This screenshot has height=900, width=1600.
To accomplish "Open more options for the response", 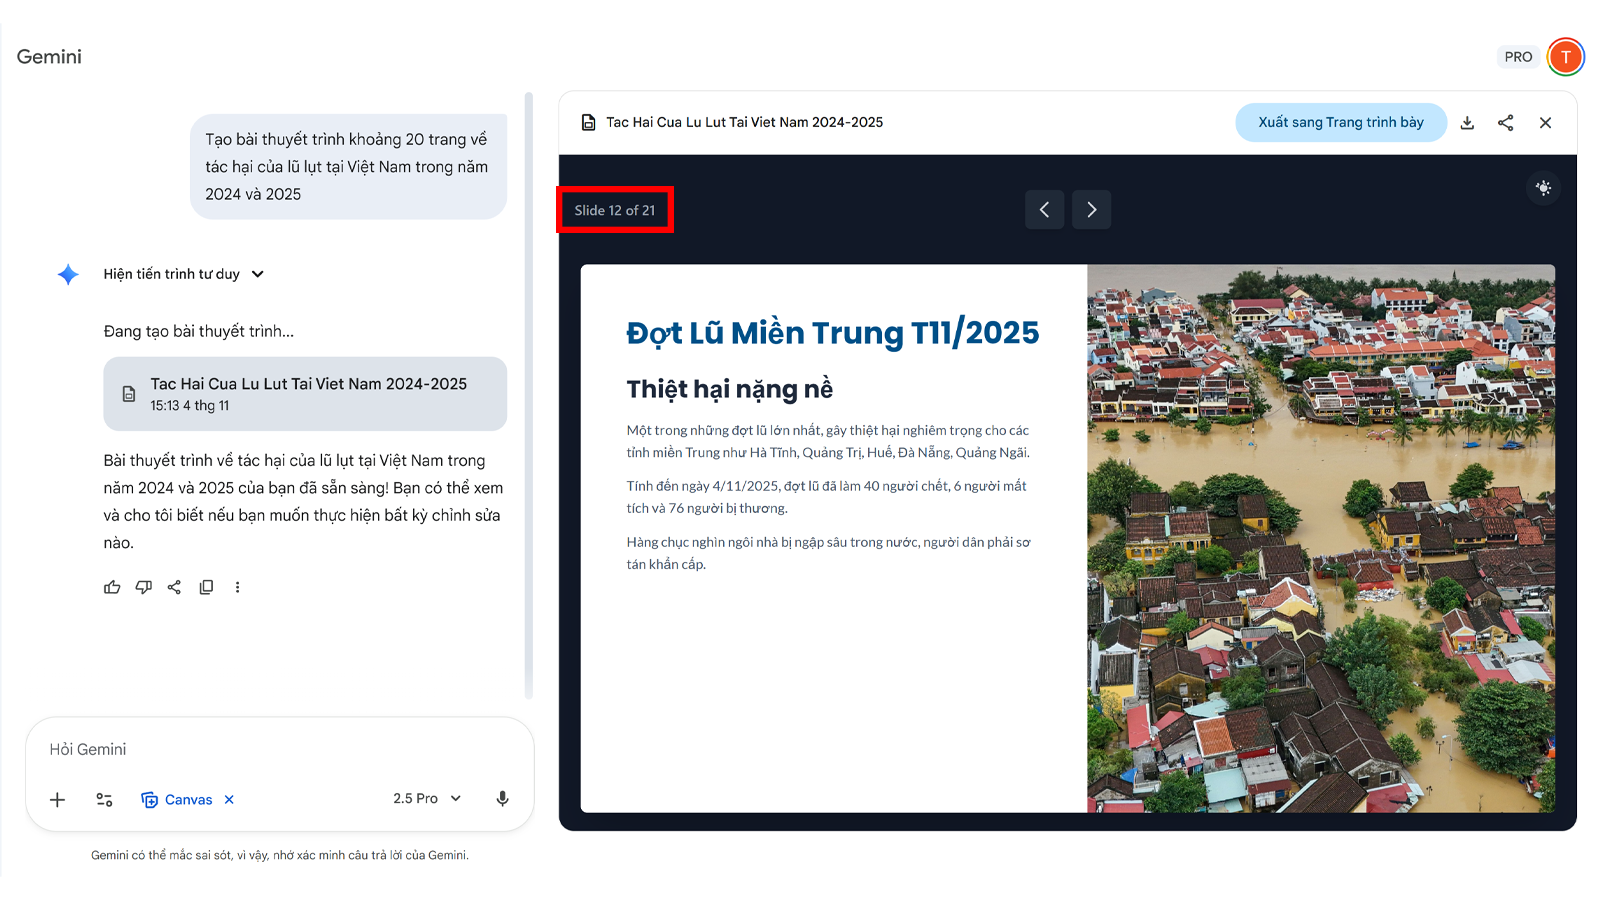I will point(237,587).
